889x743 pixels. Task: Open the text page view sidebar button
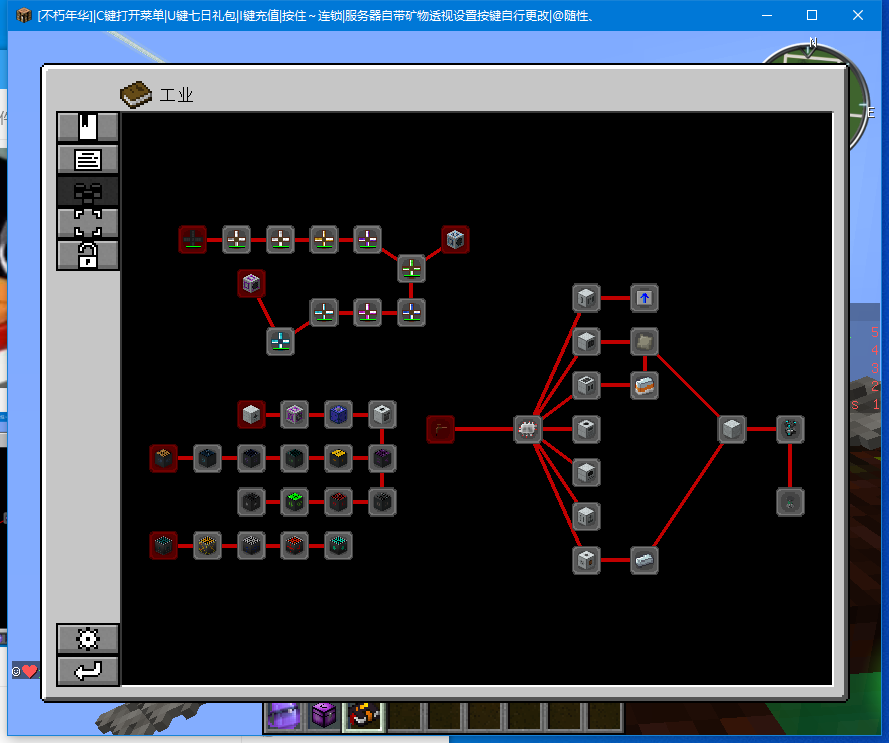click(x=88, y=159)
